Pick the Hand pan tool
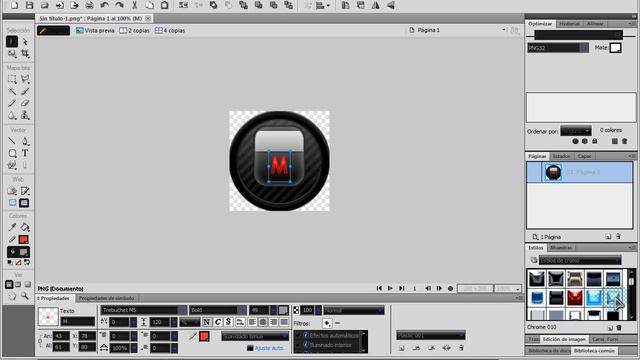This screenshot has height=360, width=640. (x=12, y=296)
